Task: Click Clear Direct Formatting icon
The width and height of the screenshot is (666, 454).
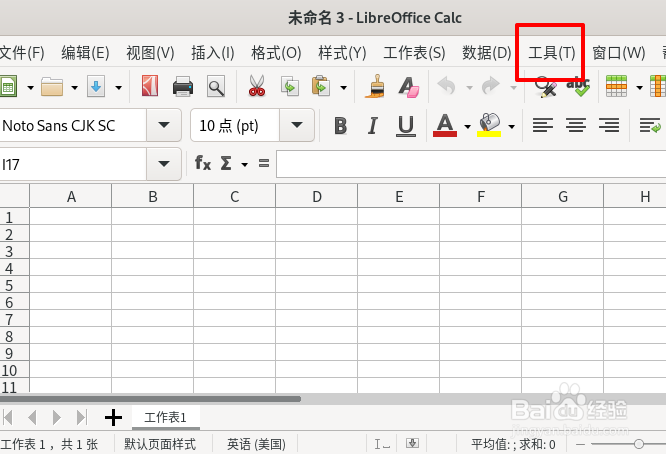Action: point(409,87)
